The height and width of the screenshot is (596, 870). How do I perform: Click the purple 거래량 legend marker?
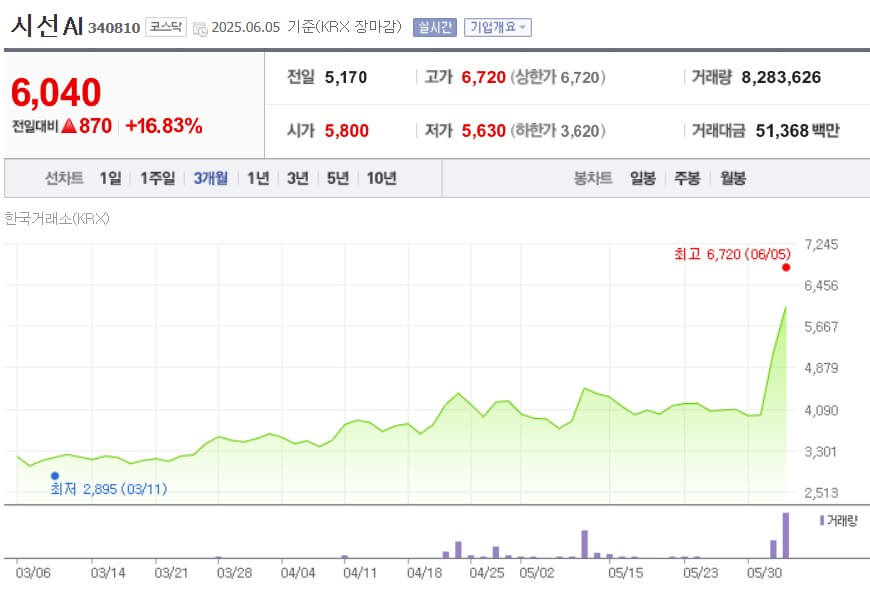click(822, 521)
